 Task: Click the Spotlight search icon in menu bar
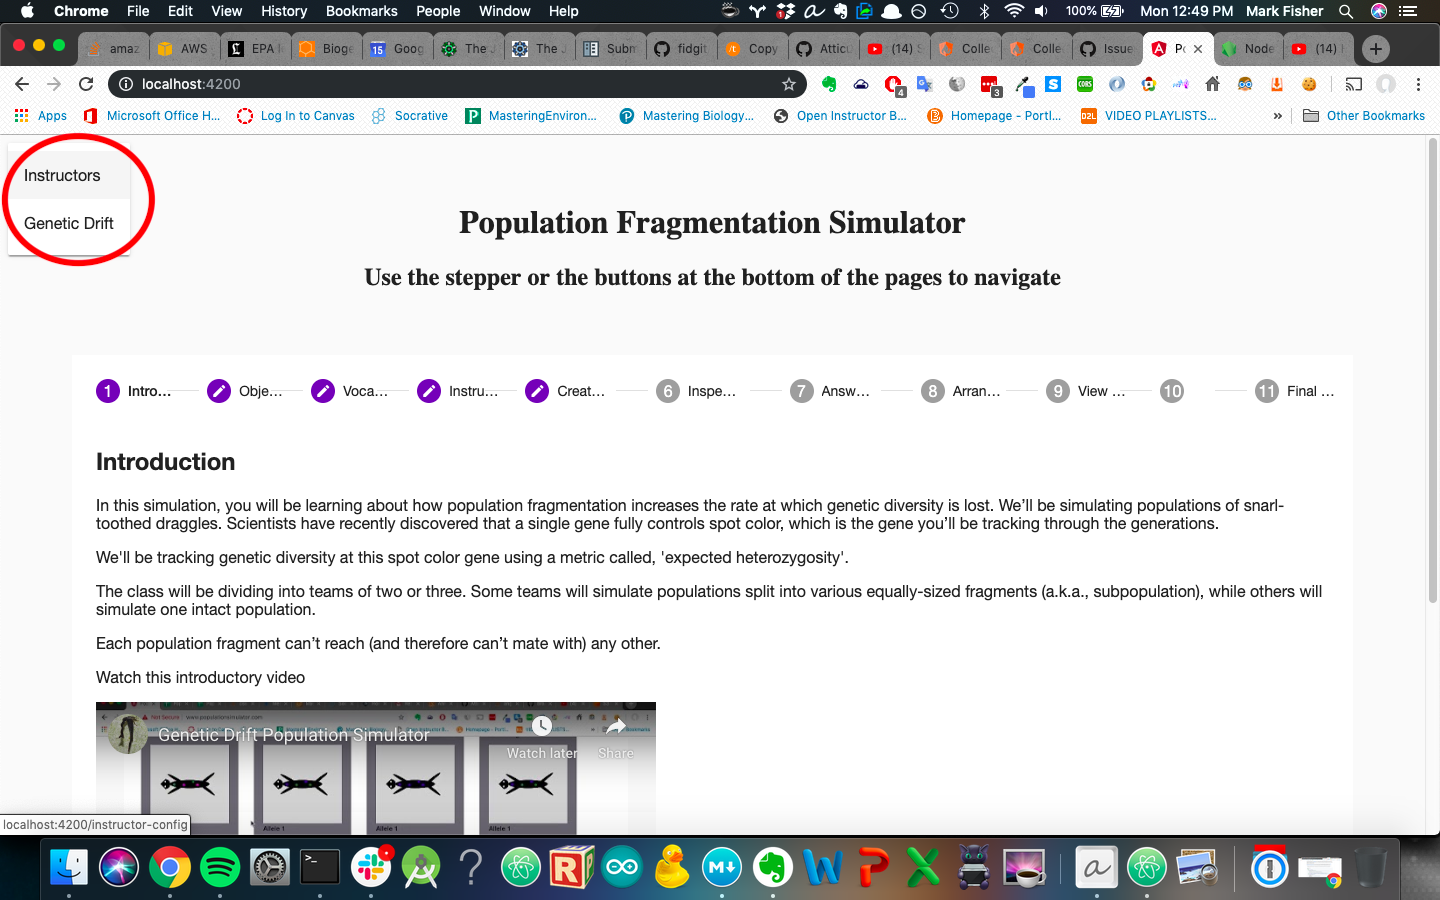(x=1346, y=11)
